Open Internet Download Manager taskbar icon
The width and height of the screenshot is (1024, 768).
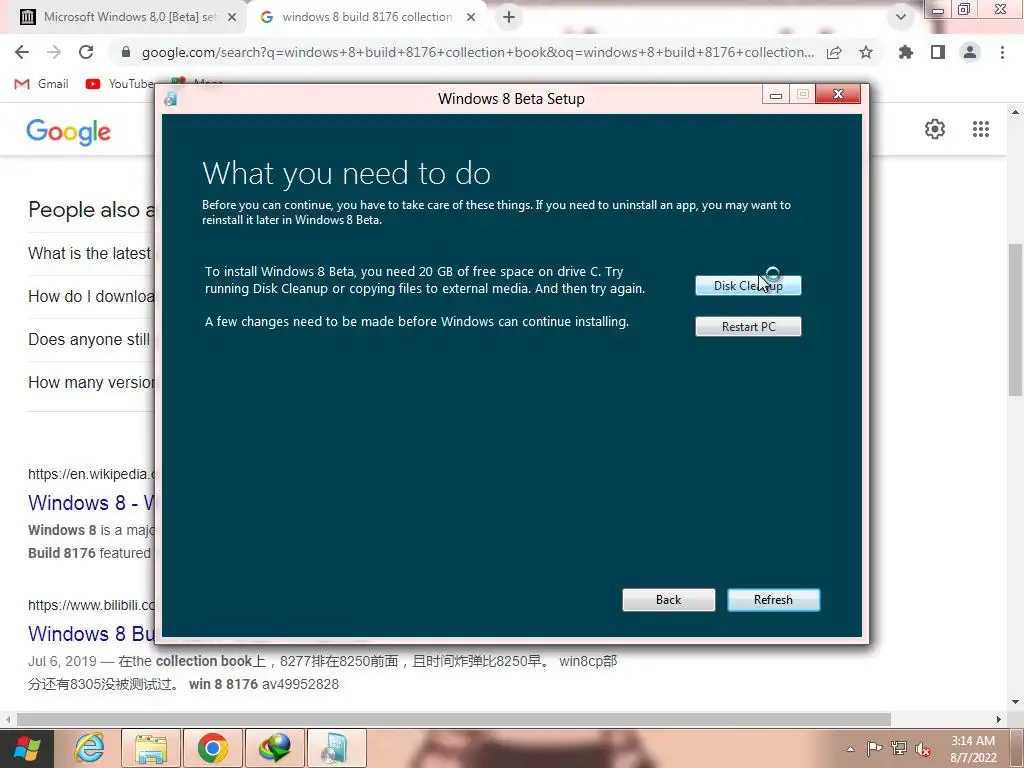[x=274, y=748]
